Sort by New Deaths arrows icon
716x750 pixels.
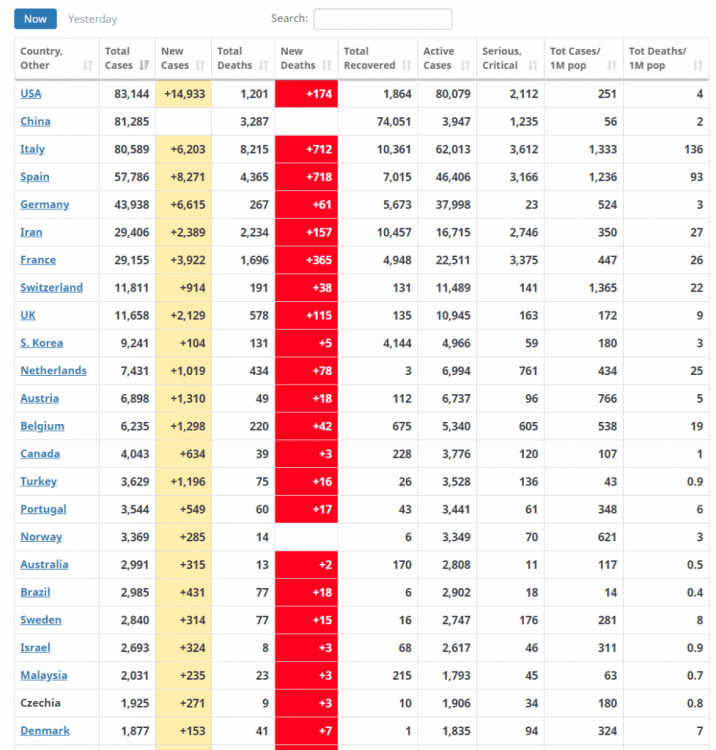326,65
